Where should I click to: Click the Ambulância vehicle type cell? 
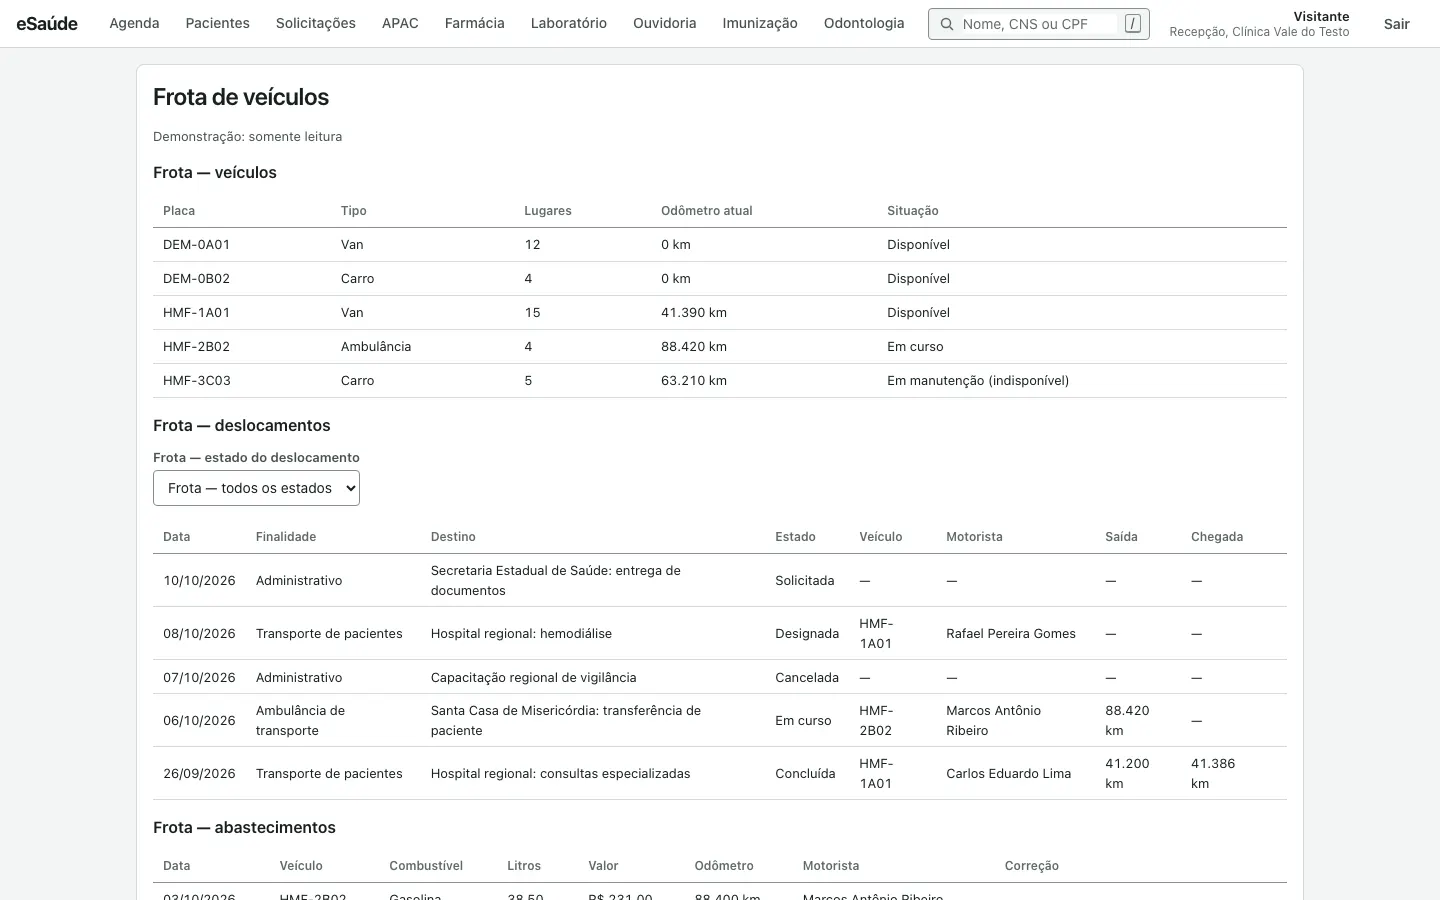click(x=376, y=347)
